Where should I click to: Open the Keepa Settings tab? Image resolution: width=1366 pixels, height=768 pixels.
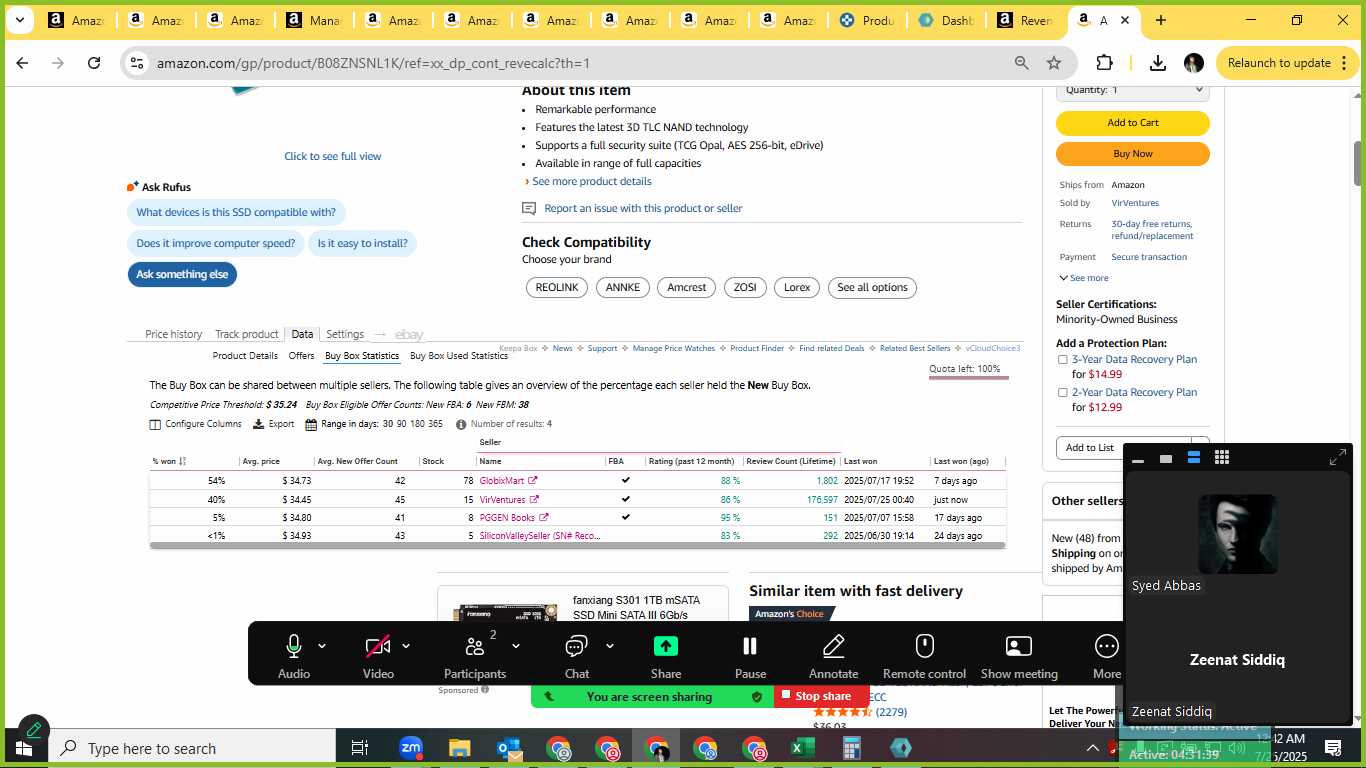click(x=345, y=334)
